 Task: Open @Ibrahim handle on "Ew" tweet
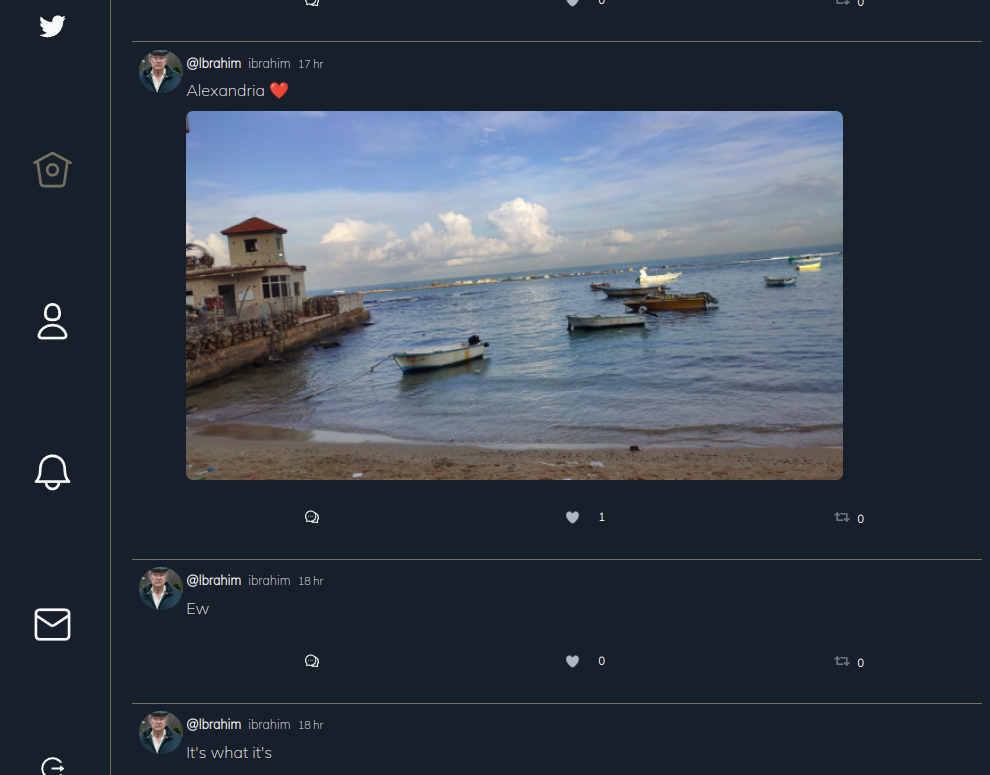[214, 581]
